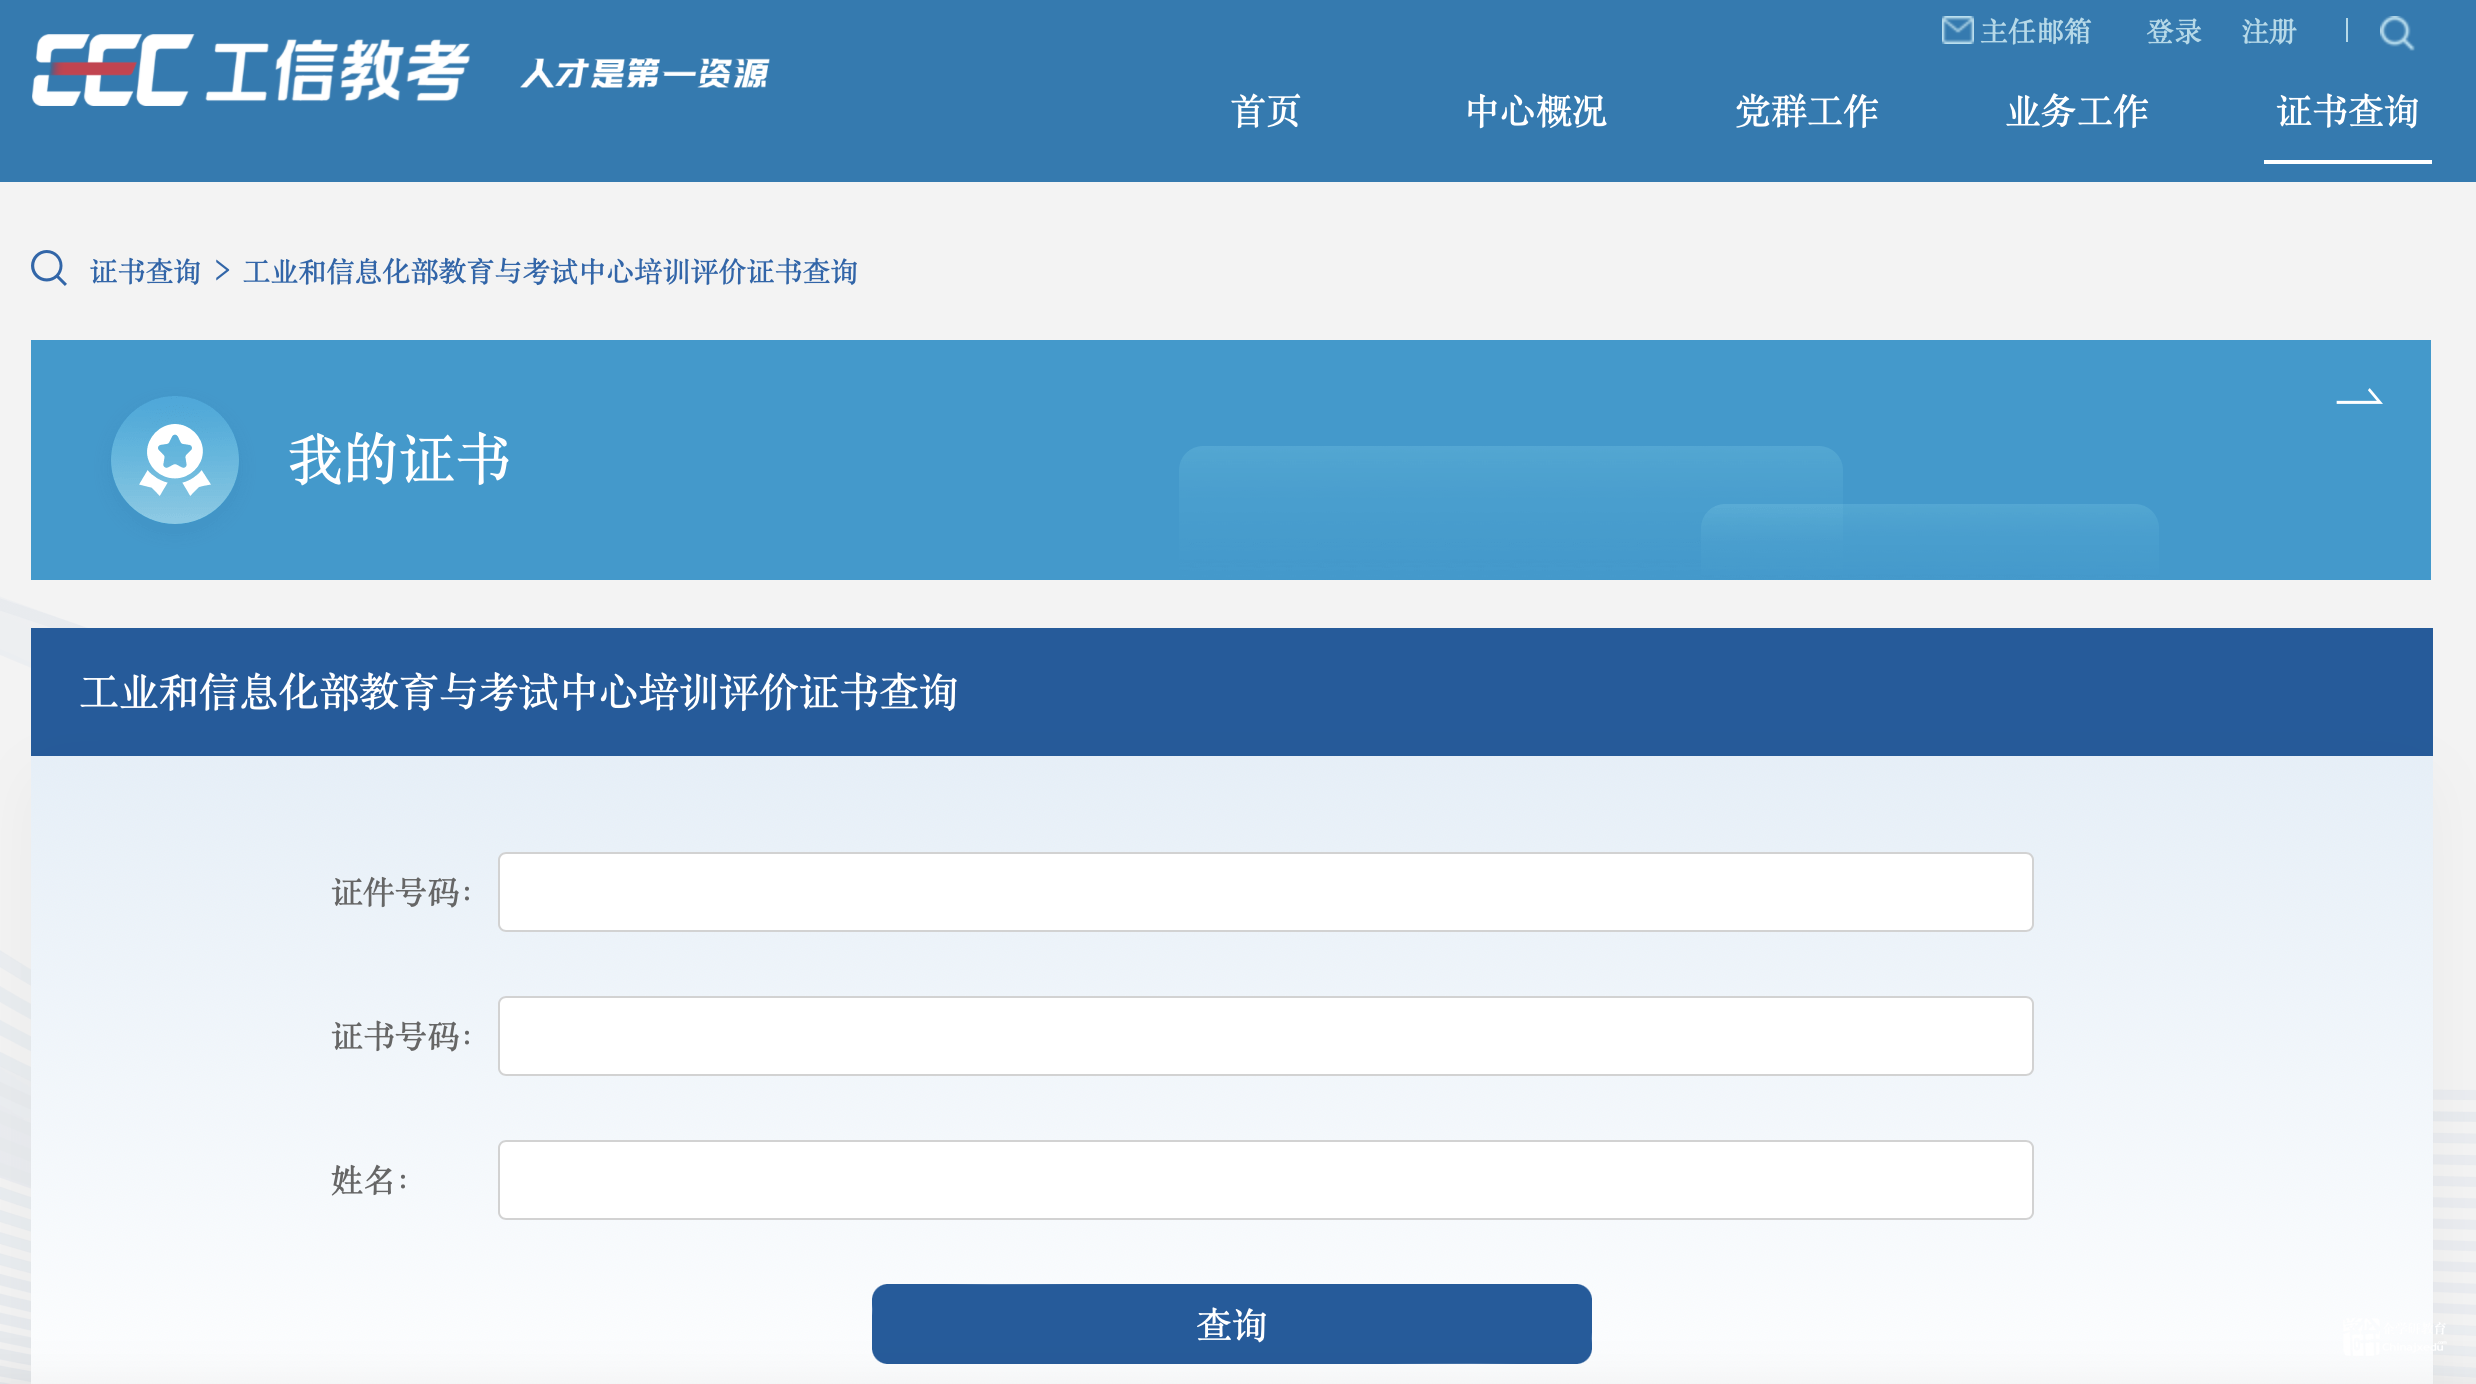Click the 注册 link
Image resolution: width=2476 pixels, height=1384 pixels.
coord(2268,32)
